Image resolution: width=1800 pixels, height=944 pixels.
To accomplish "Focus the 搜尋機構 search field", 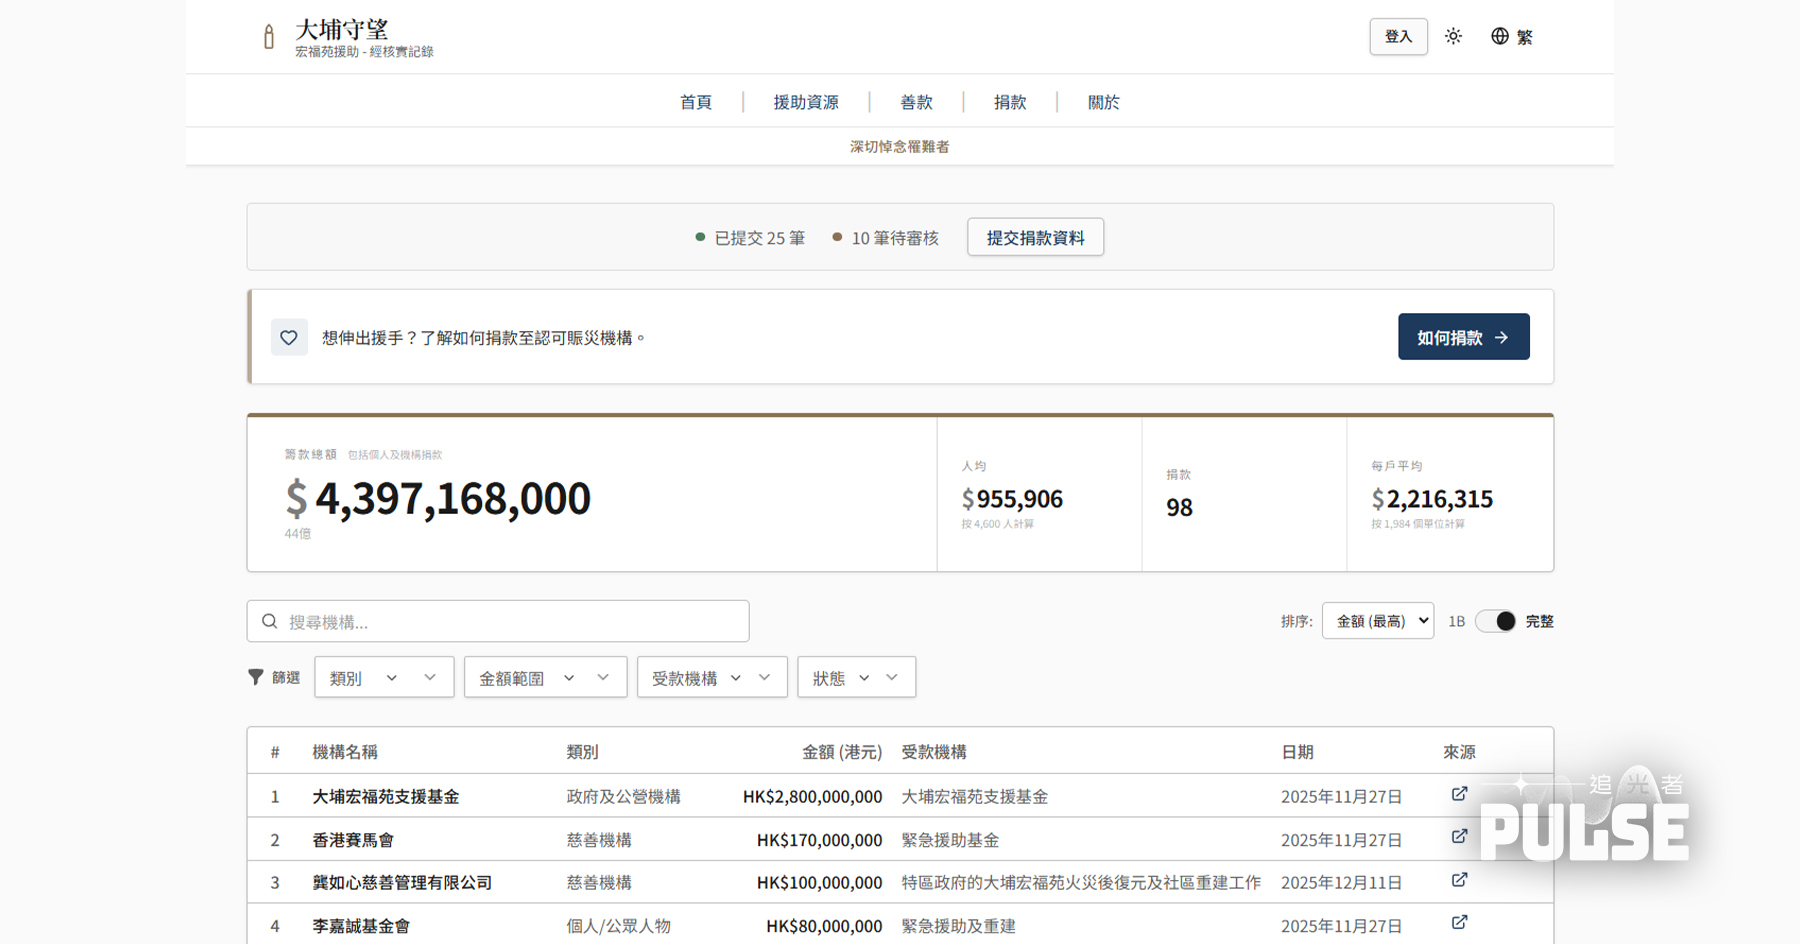I will 510,622.
